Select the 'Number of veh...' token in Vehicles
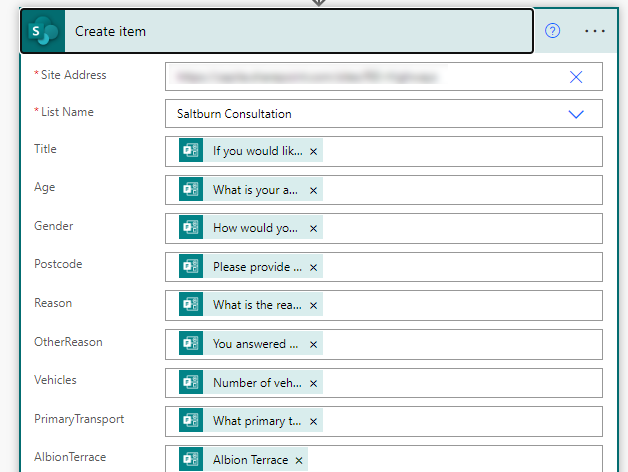Image resolution: width=628 pixels, height=472 pixels. click(x=256, y=383)
